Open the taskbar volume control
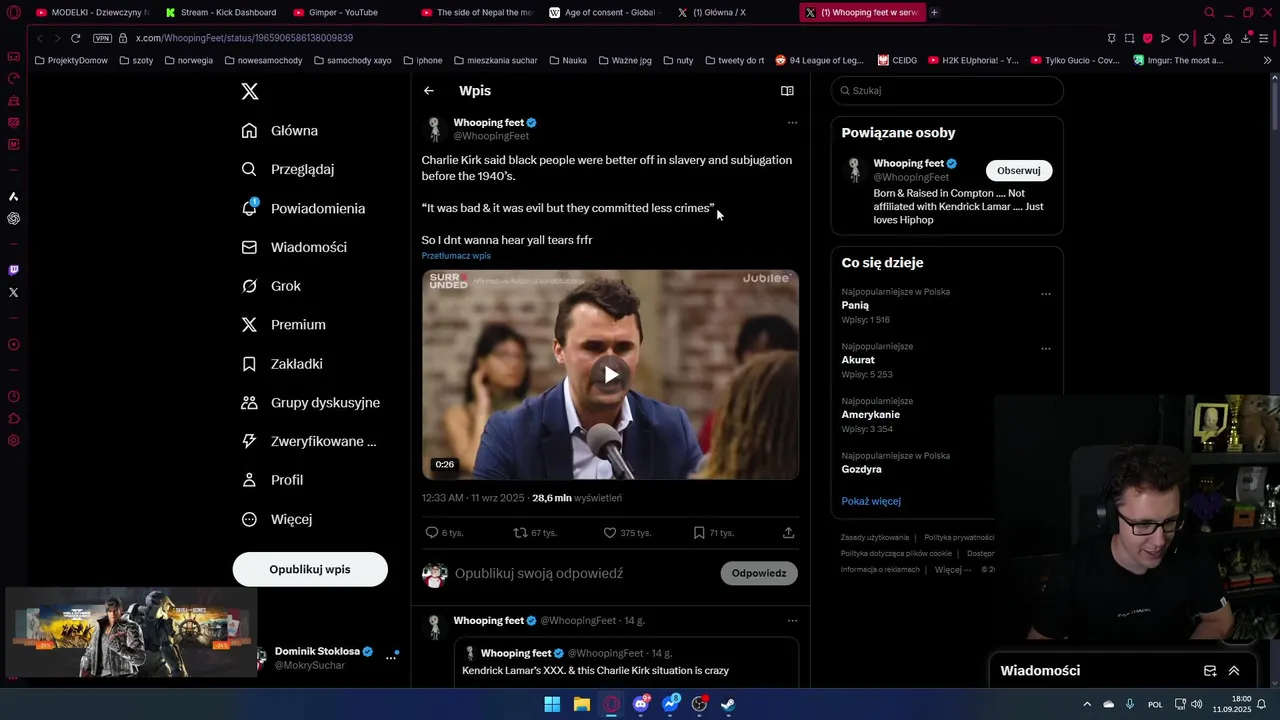1280x720 pixels. coord(1197,705)
